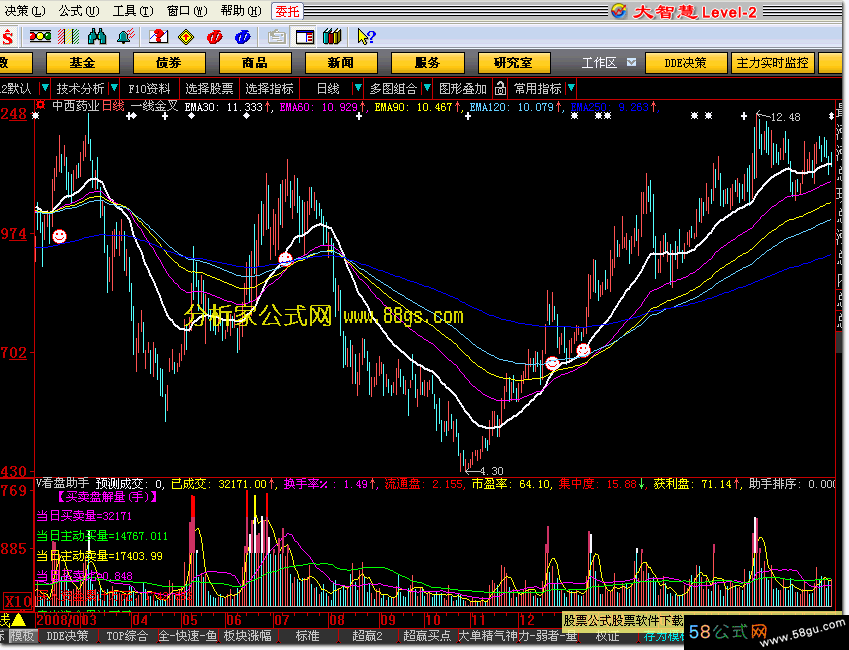The width and height of the screenshot is (849, 650).
Task: Toggle the window layout panel icon
Action: 305,37
